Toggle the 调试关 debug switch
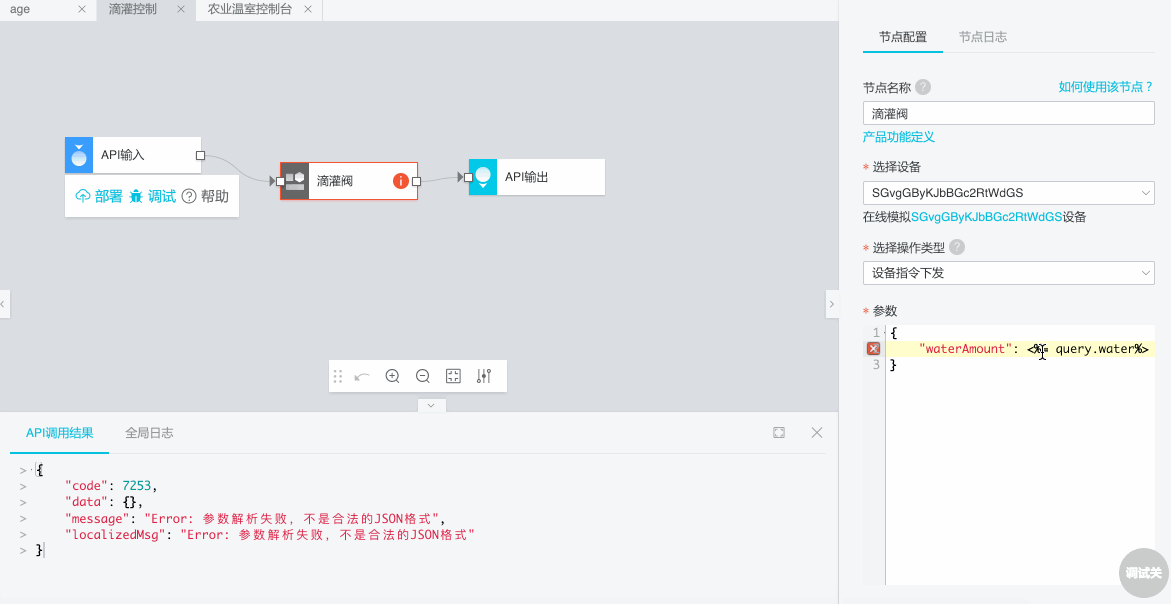 pos(1143,573)
